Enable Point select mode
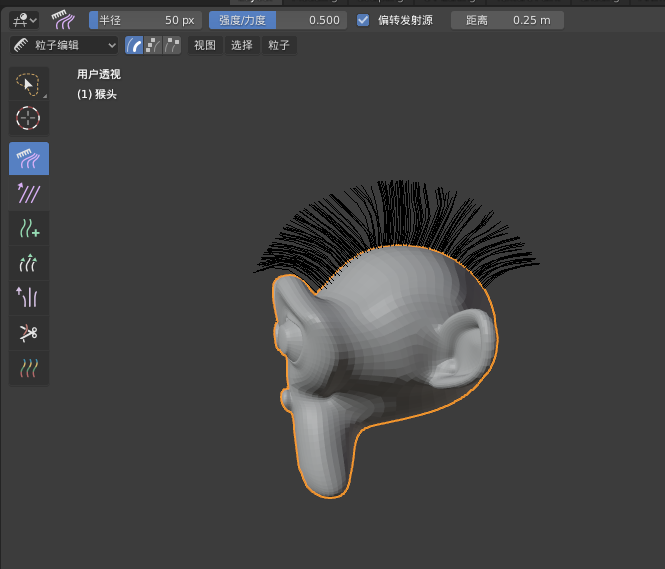This screenshot has height=569, width=665. tap(153, 45)
